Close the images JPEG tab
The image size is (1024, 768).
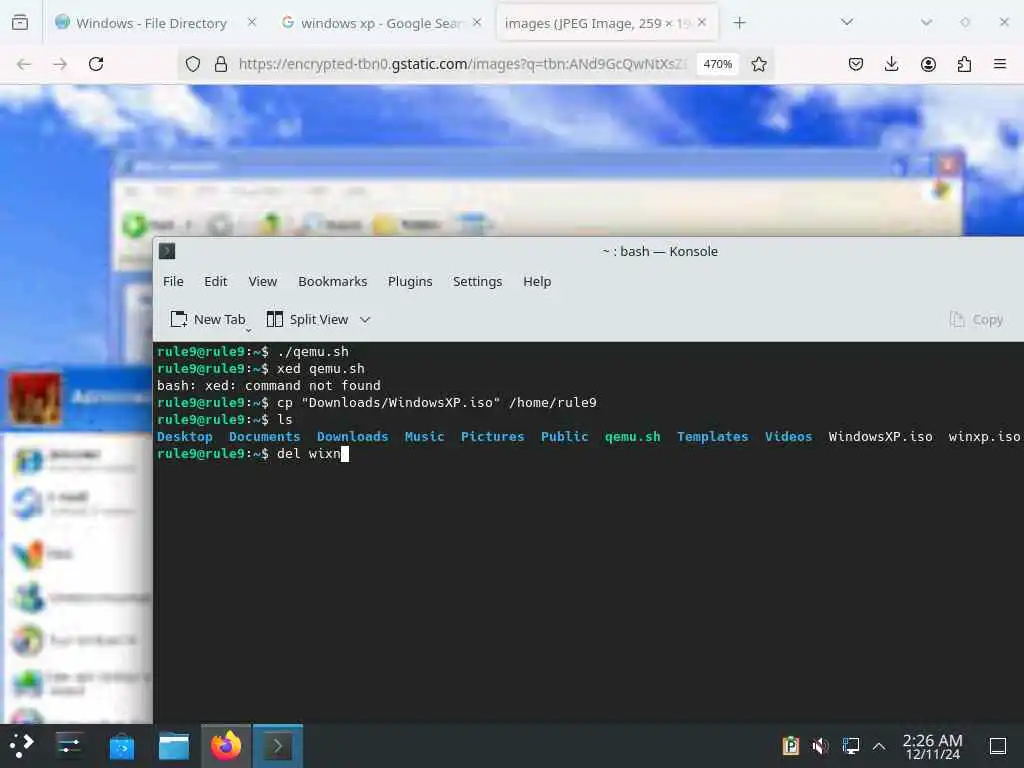pyautogui.click(x=702, y=22)
